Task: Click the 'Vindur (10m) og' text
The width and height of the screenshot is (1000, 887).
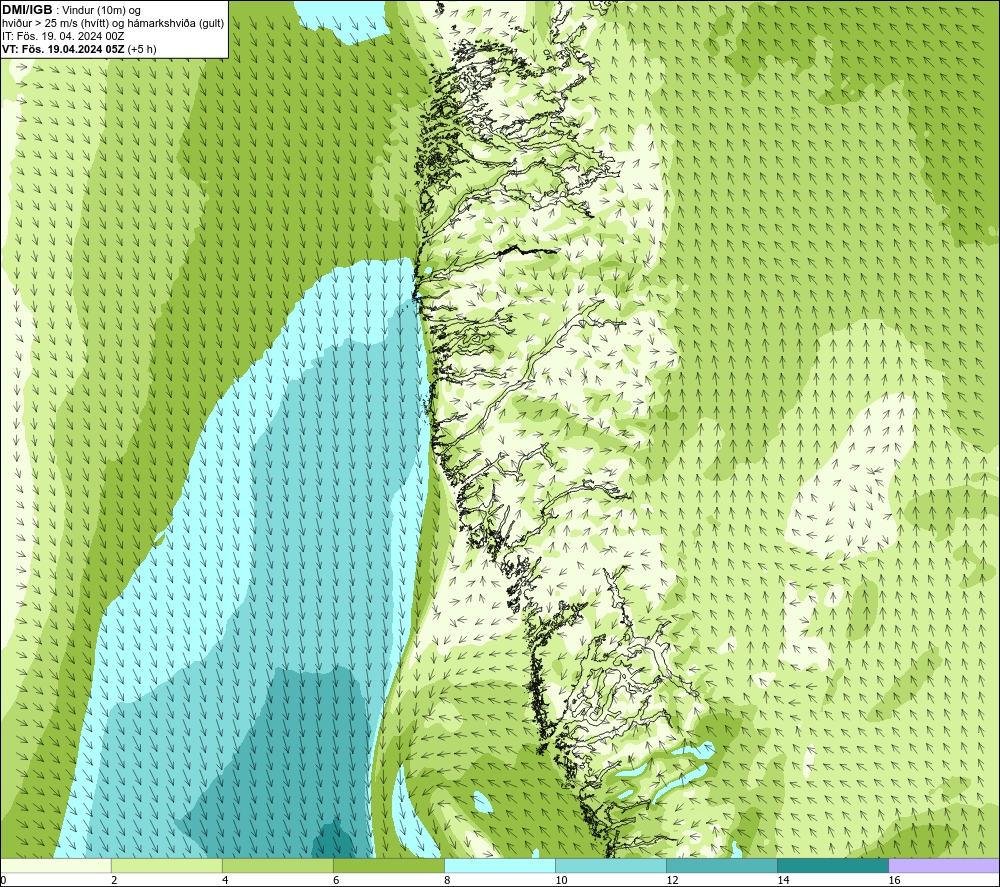Action: pyautogui.click(x=101, y=11)
